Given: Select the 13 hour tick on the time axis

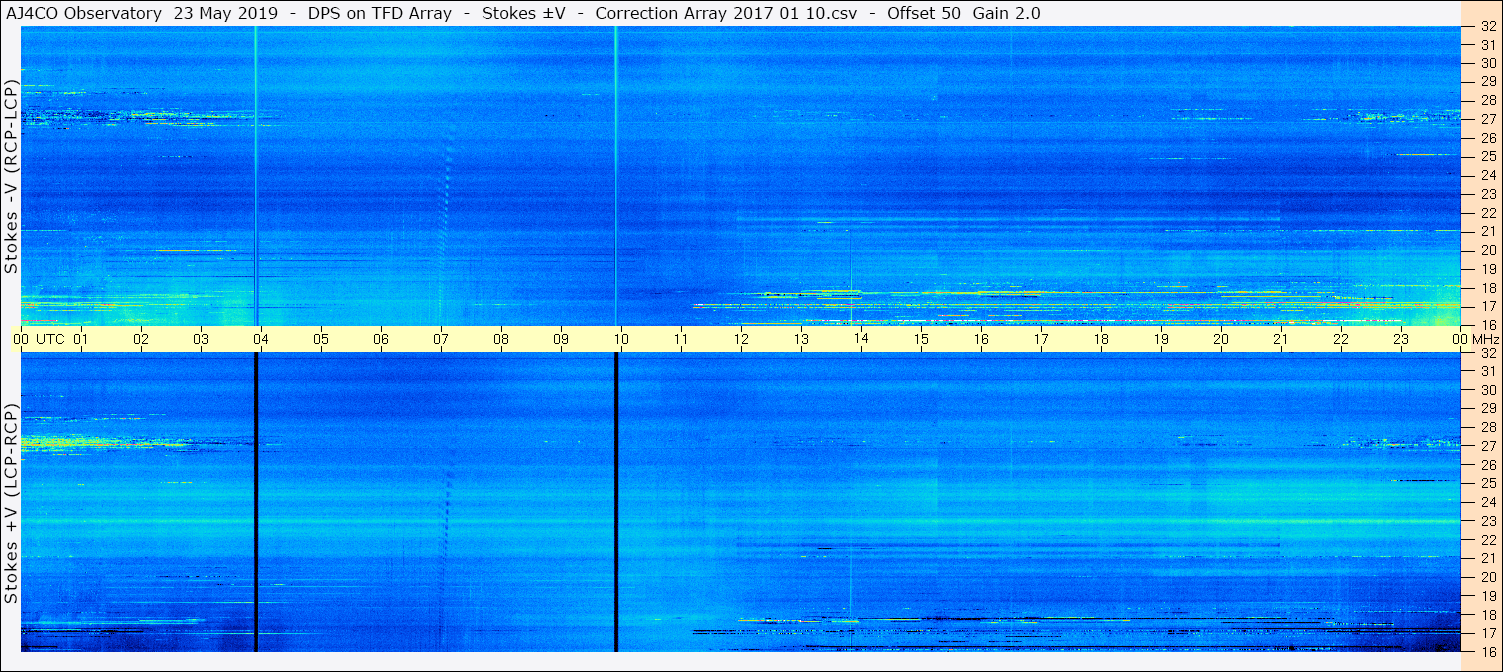Looking at the screenshot, I should click(801, 339).
